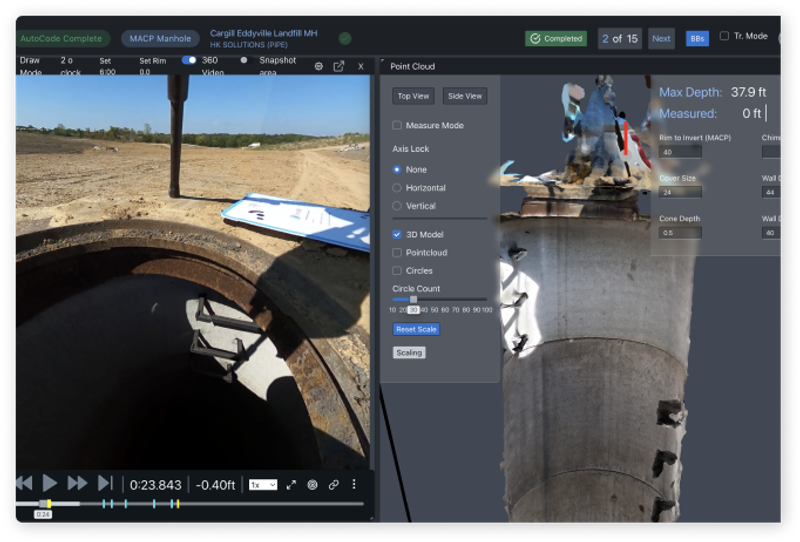Play the inspection video

(x=49, y=483)
